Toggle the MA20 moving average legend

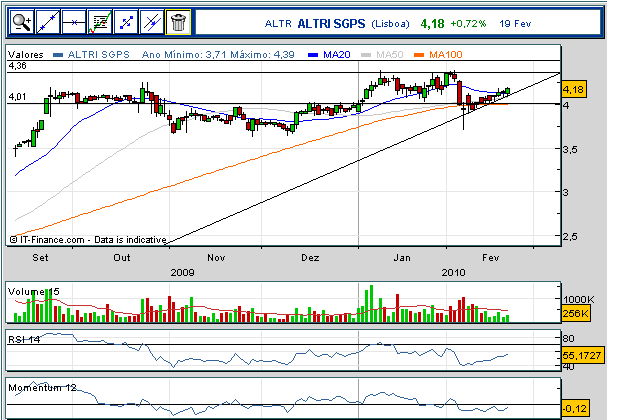pos(336,54)
